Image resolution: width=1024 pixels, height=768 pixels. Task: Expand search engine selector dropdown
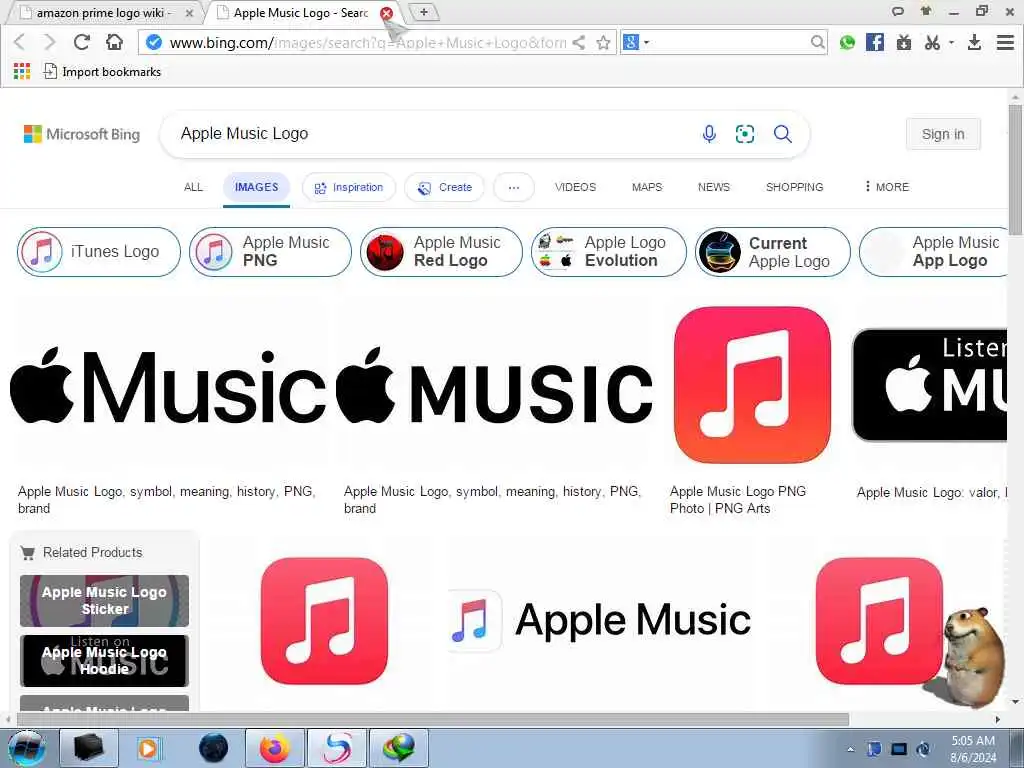pyautogui.click(x=647, y=42)
